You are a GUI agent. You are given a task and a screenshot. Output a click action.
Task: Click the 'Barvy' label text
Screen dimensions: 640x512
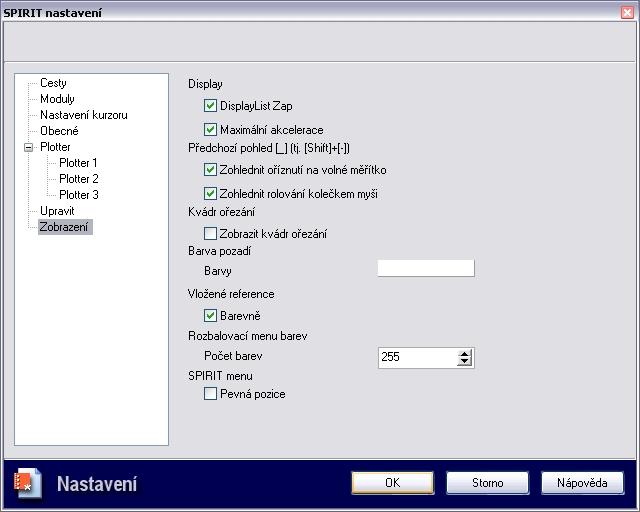[218, 271]
